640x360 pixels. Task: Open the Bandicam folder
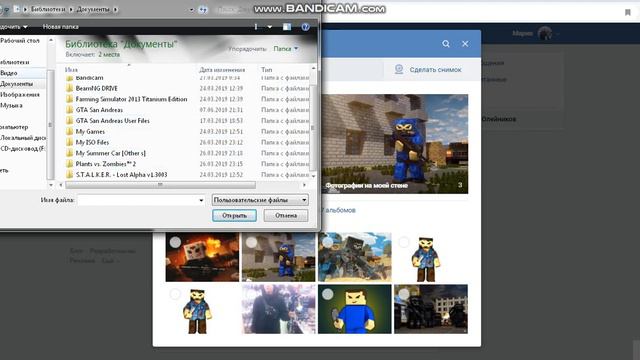[x=89, y=78]
